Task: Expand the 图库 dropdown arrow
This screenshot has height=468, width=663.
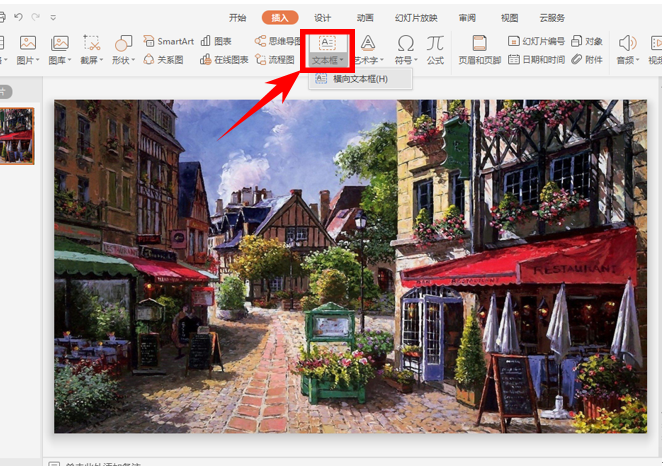Action: [x=69, y=60]
